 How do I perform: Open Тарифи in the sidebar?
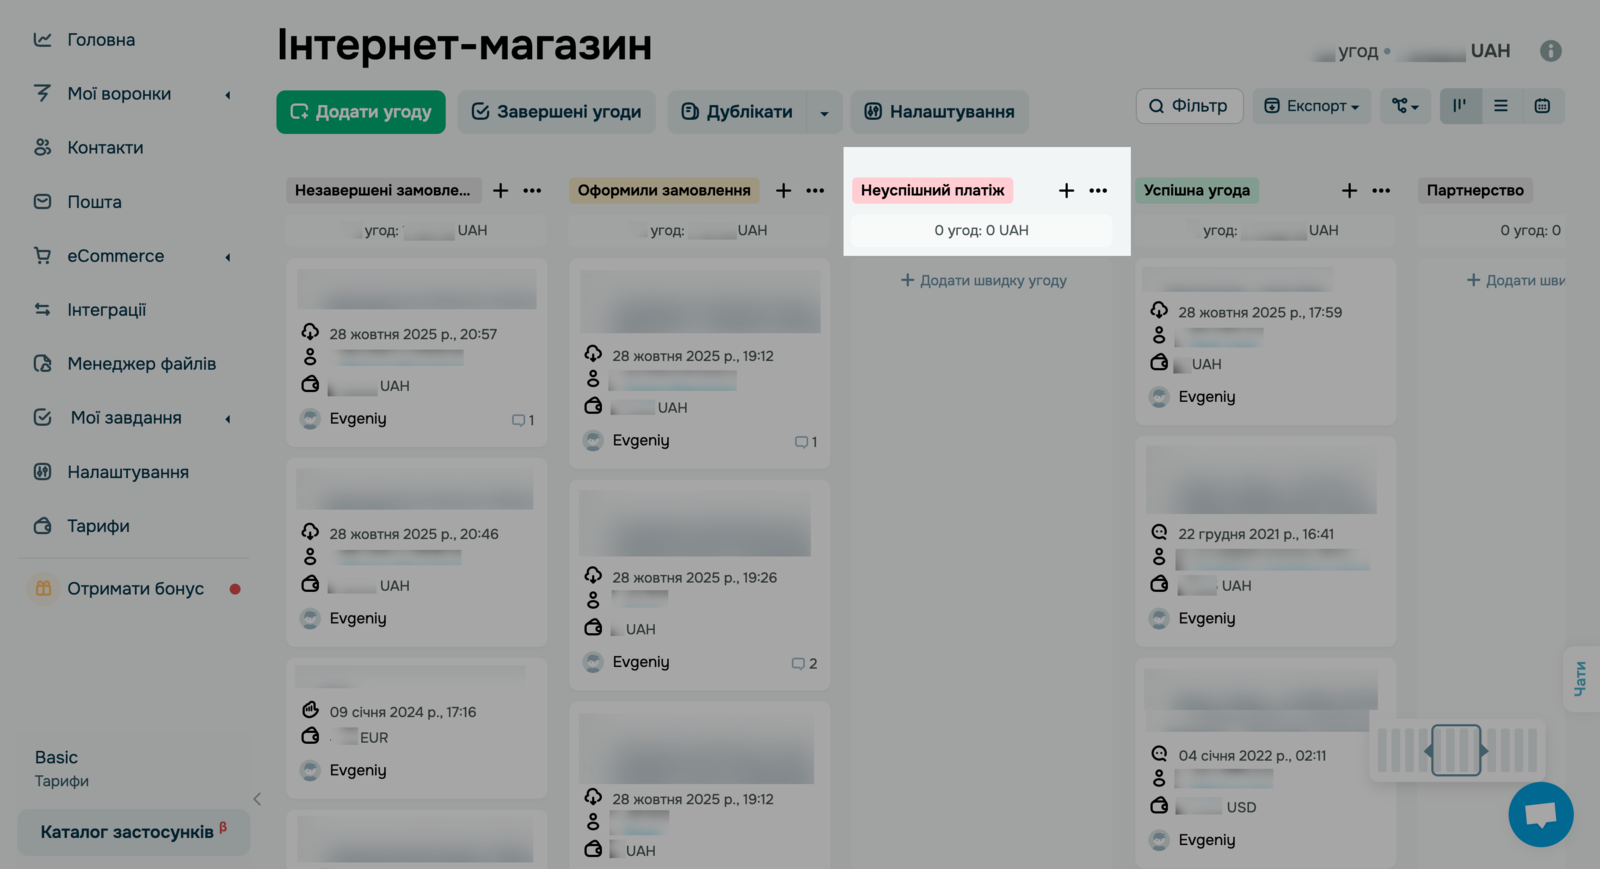[97, 526]
